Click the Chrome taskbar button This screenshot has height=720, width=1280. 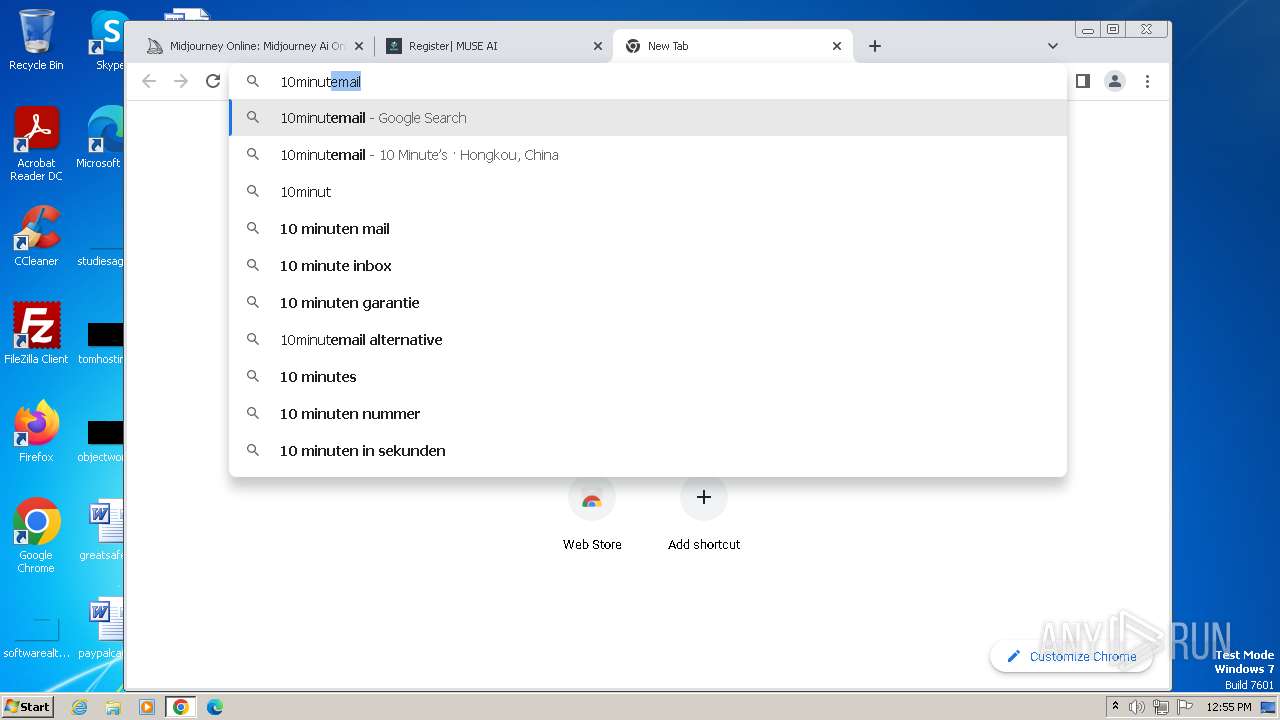pos(181,707)
